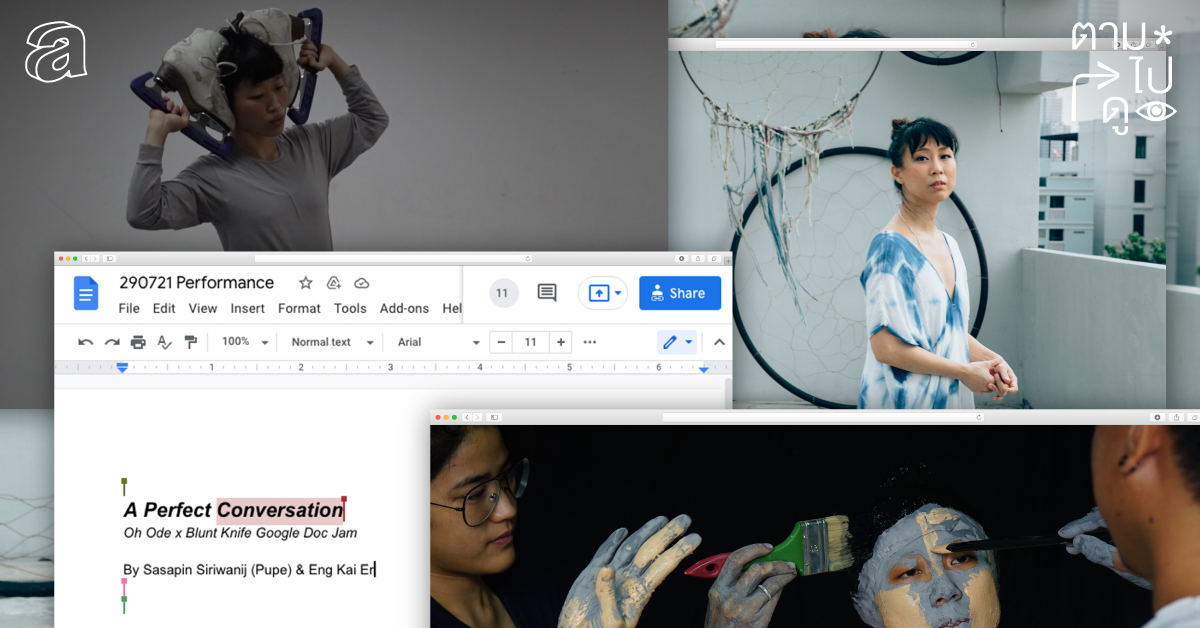This screenshot has width=1200, height=628.
Task: Open the Arial font dropdown
Action: (x=439, y=342)
